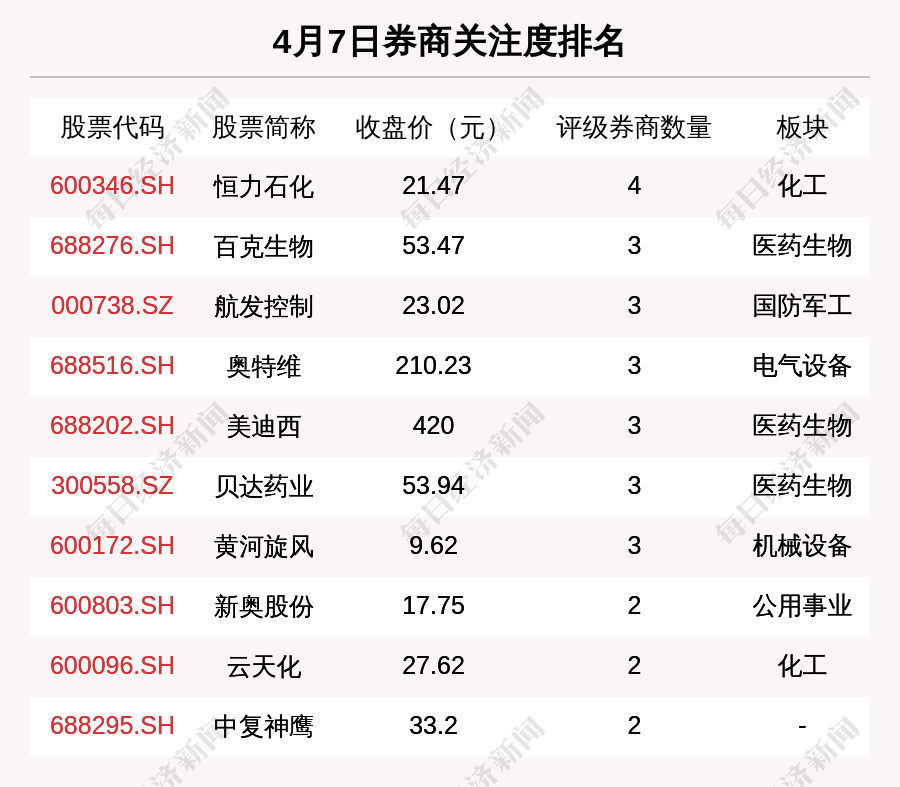The height and width of the screenshot is (787, 900).
Task: Click sector 医药生物 in 百克生物 row
Action: click(x=802, y=246)
